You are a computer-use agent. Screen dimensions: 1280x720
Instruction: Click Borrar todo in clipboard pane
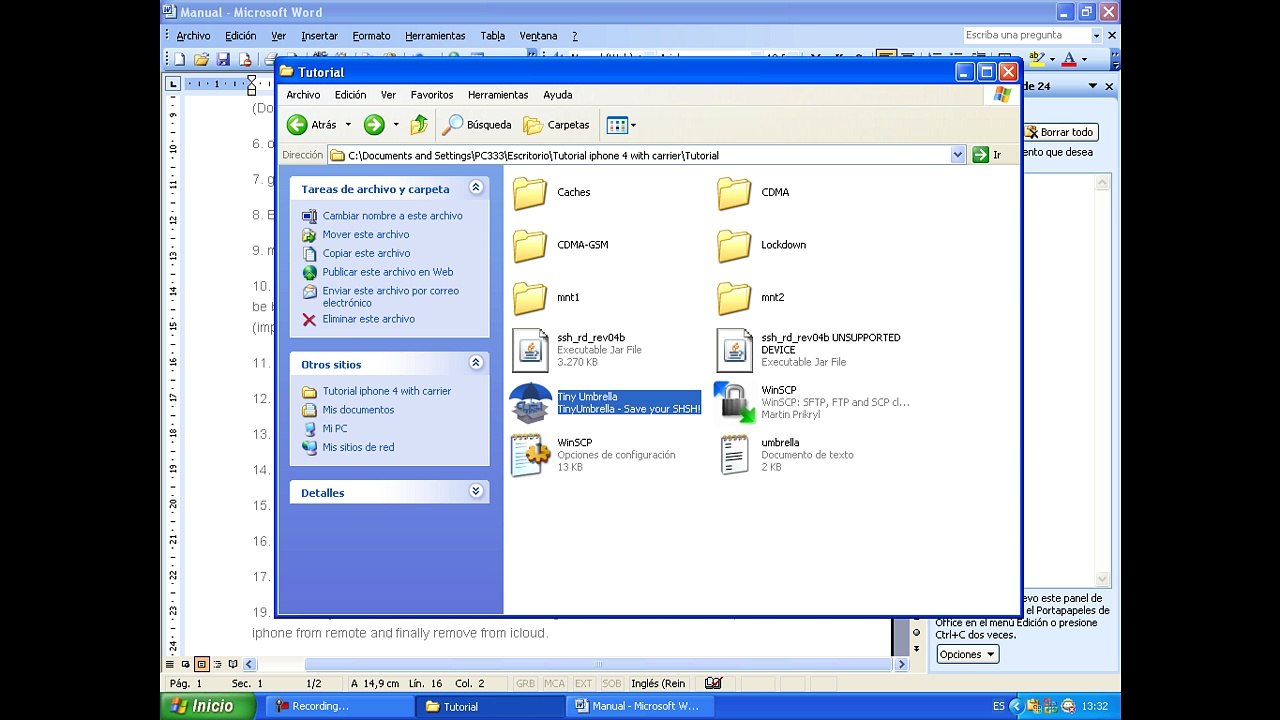point(1061,132)
